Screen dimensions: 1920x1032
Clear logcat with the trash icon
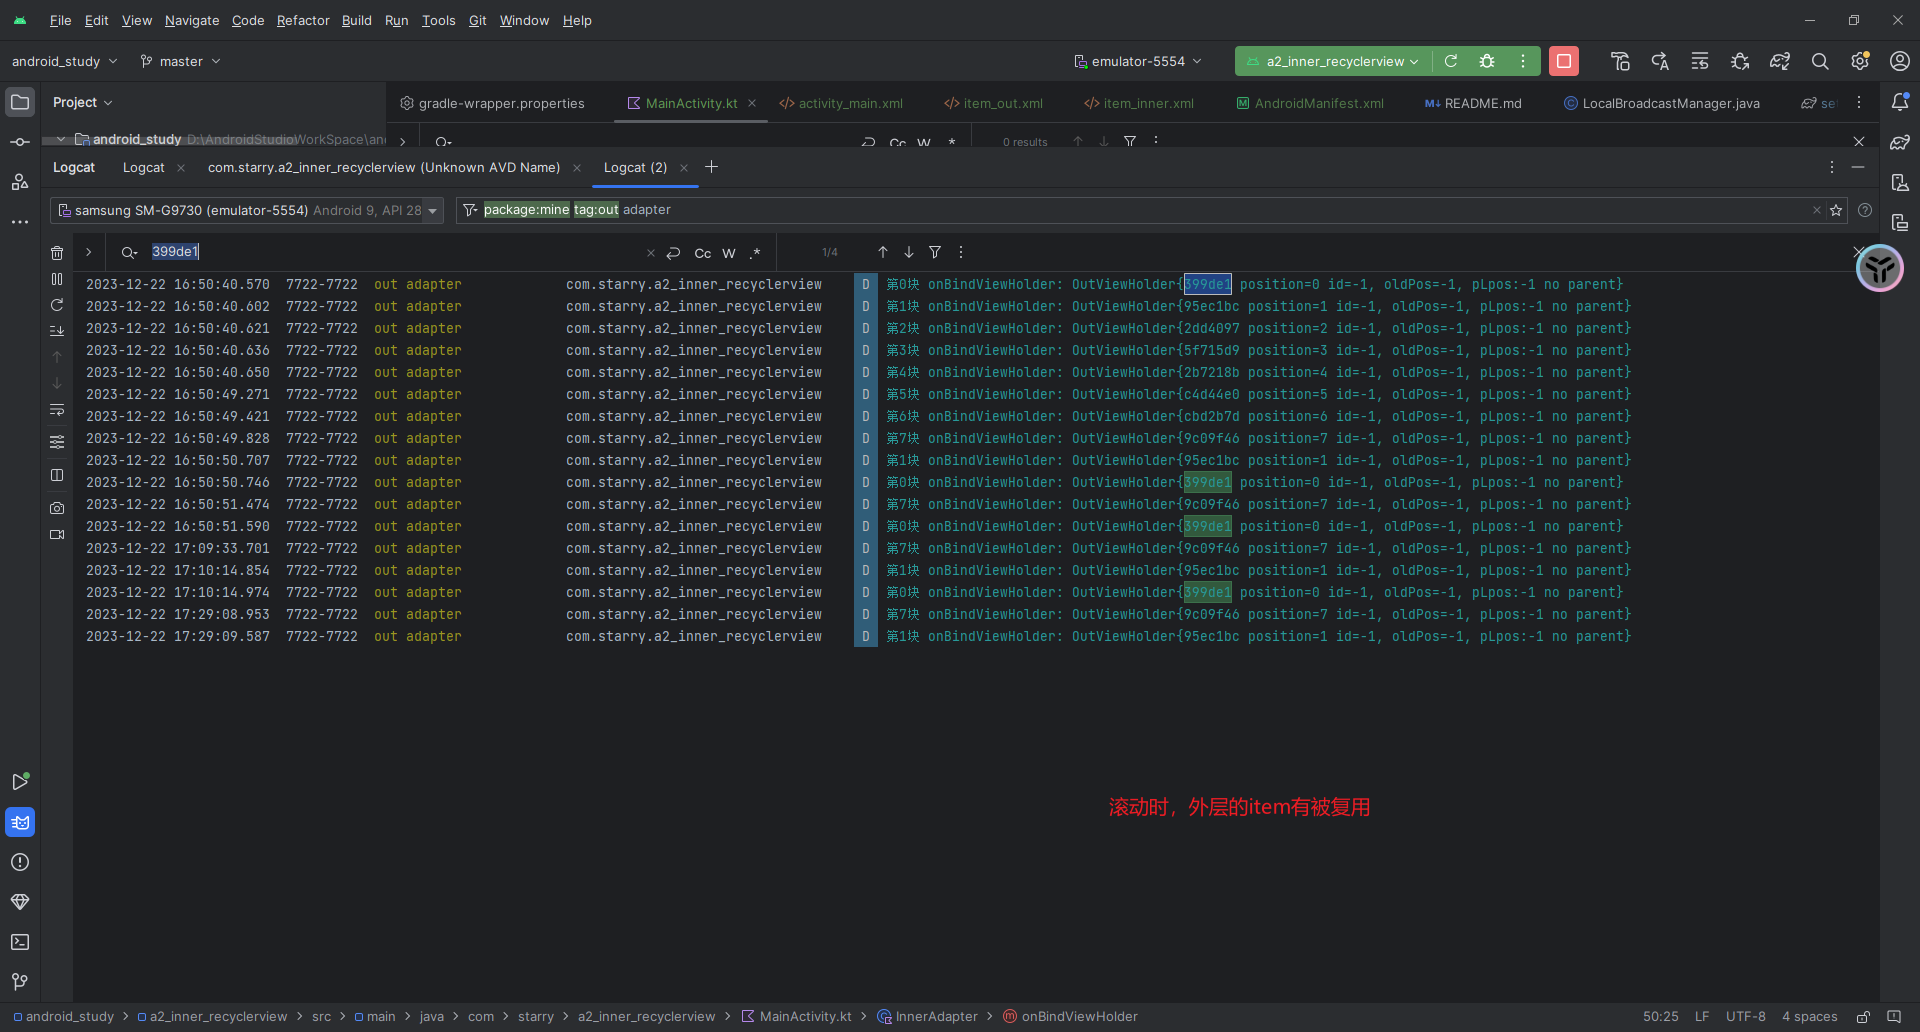[57, 253]
